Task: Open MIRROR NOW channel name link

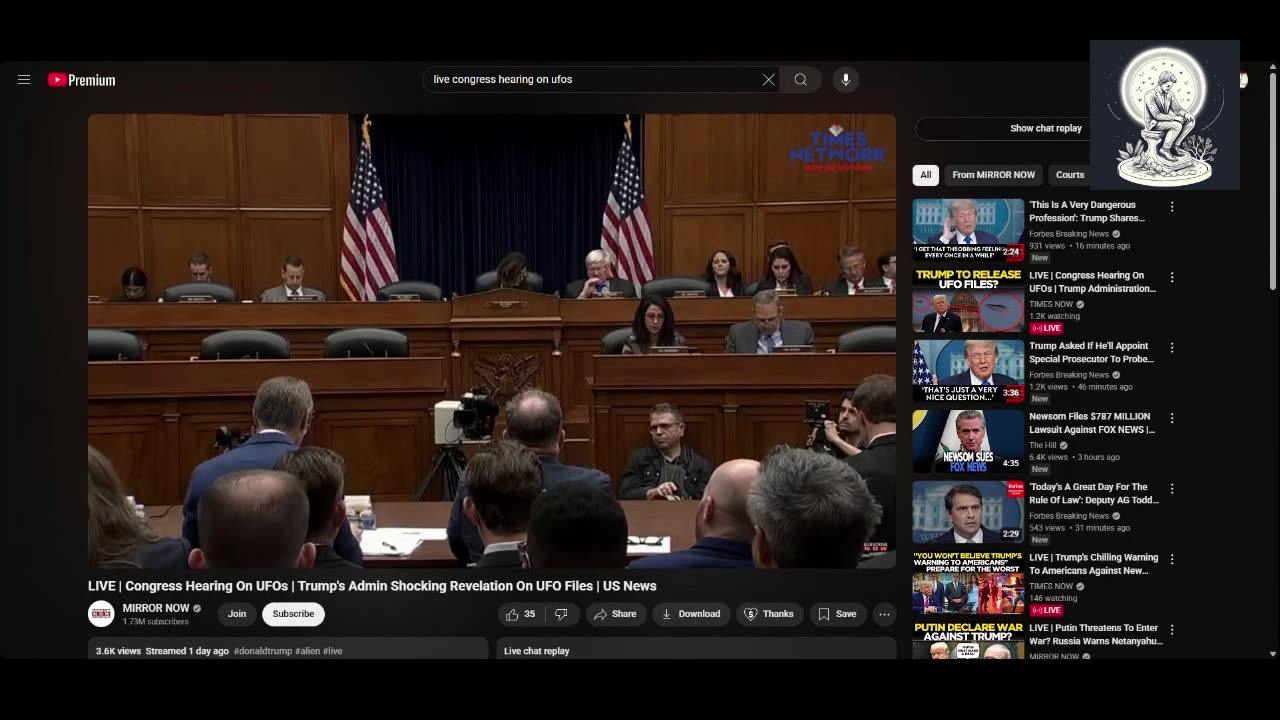Action: (156, 608)
